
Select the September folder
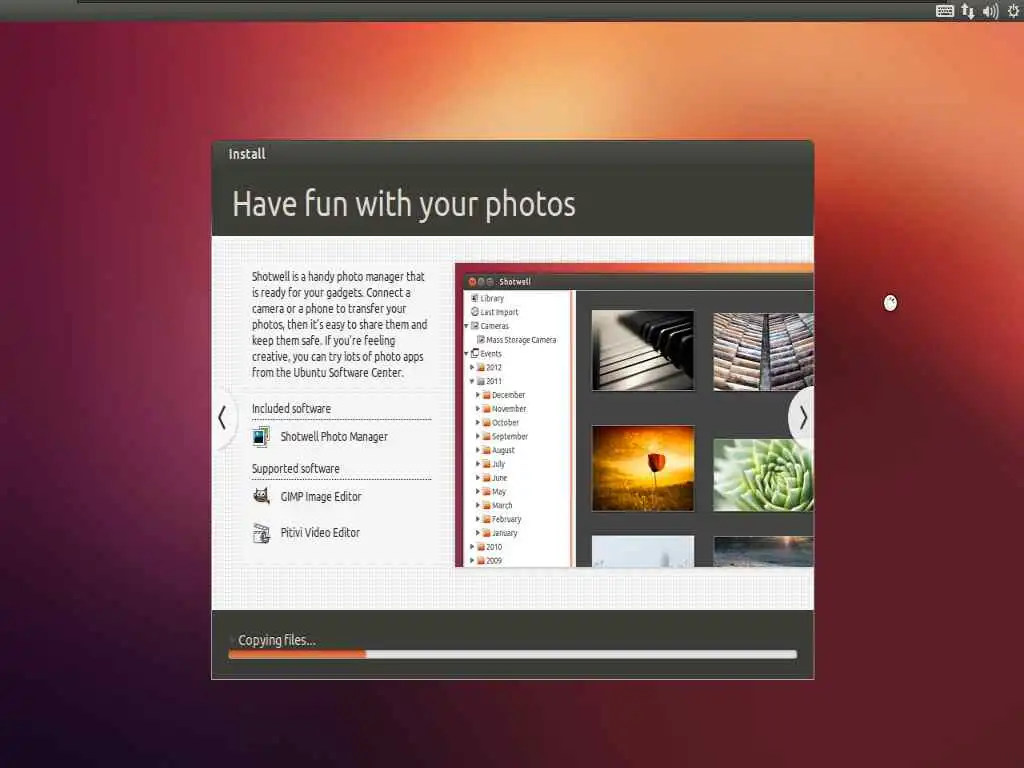pos(505,436)
